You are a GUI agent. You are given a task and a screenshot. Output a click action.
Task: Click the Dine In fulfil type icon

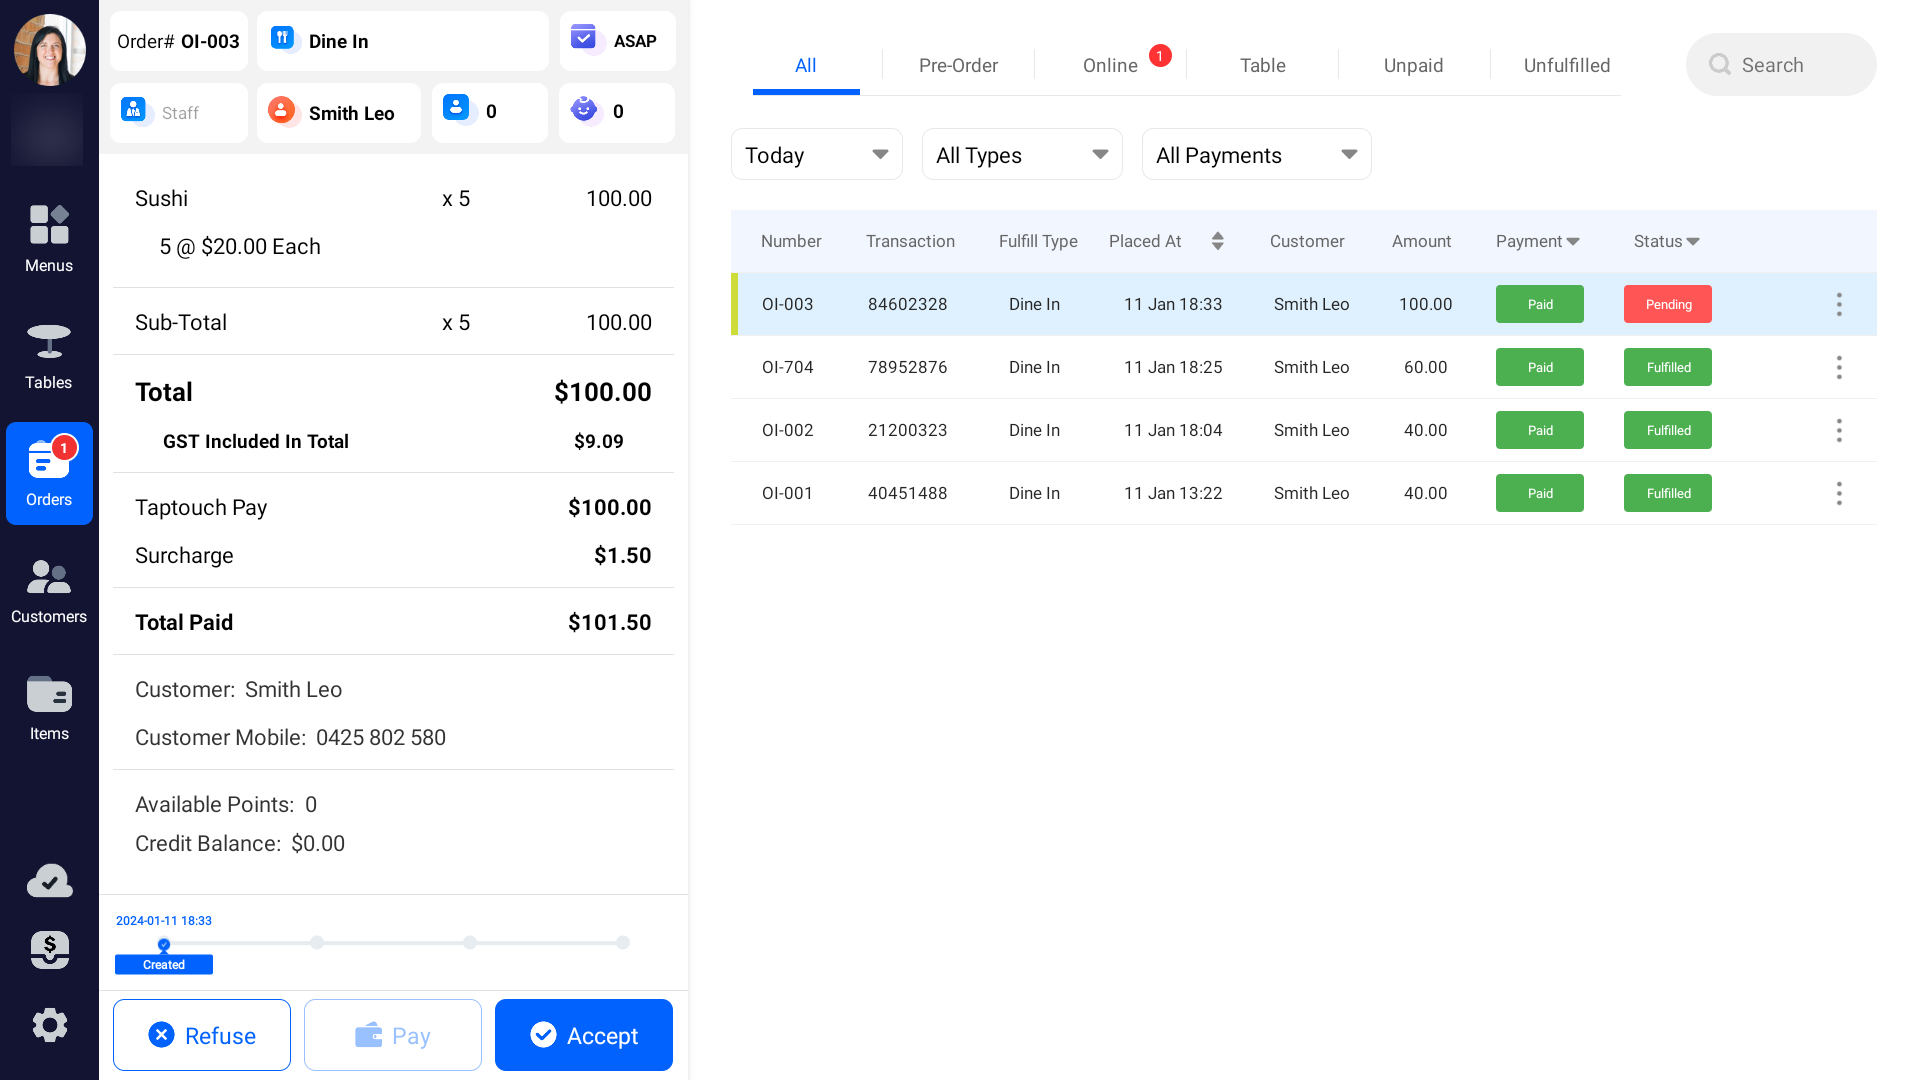(x=283, y=39)
